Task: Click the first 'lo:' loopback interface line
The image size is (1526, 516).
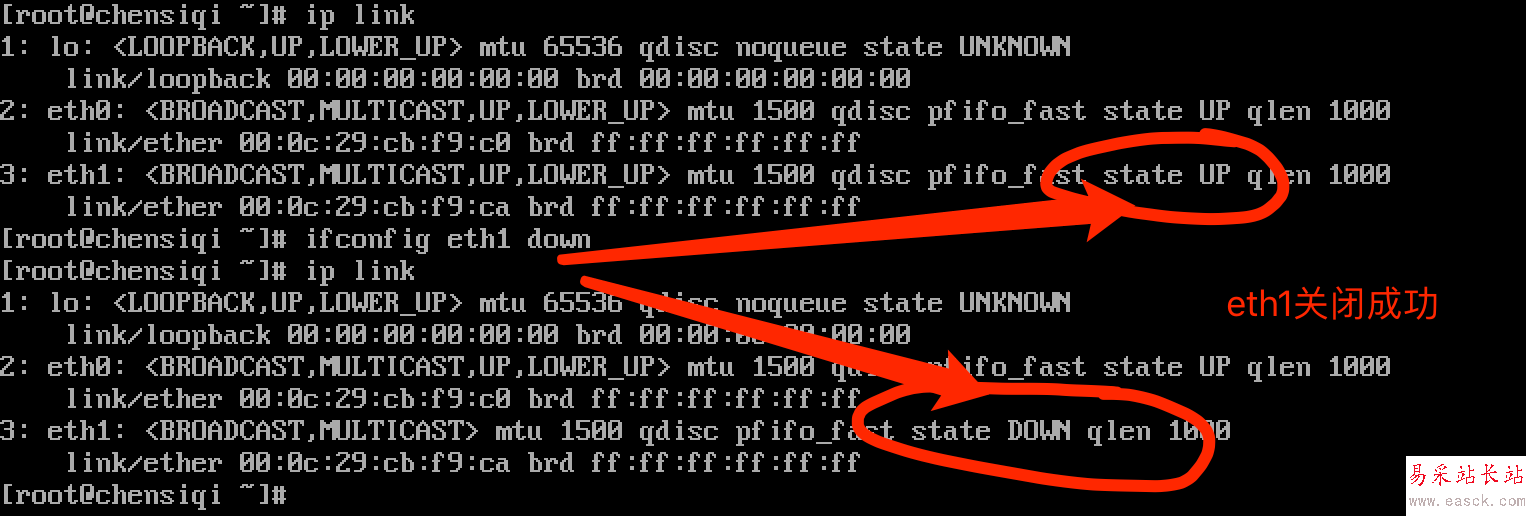Action: coord(536,47)
